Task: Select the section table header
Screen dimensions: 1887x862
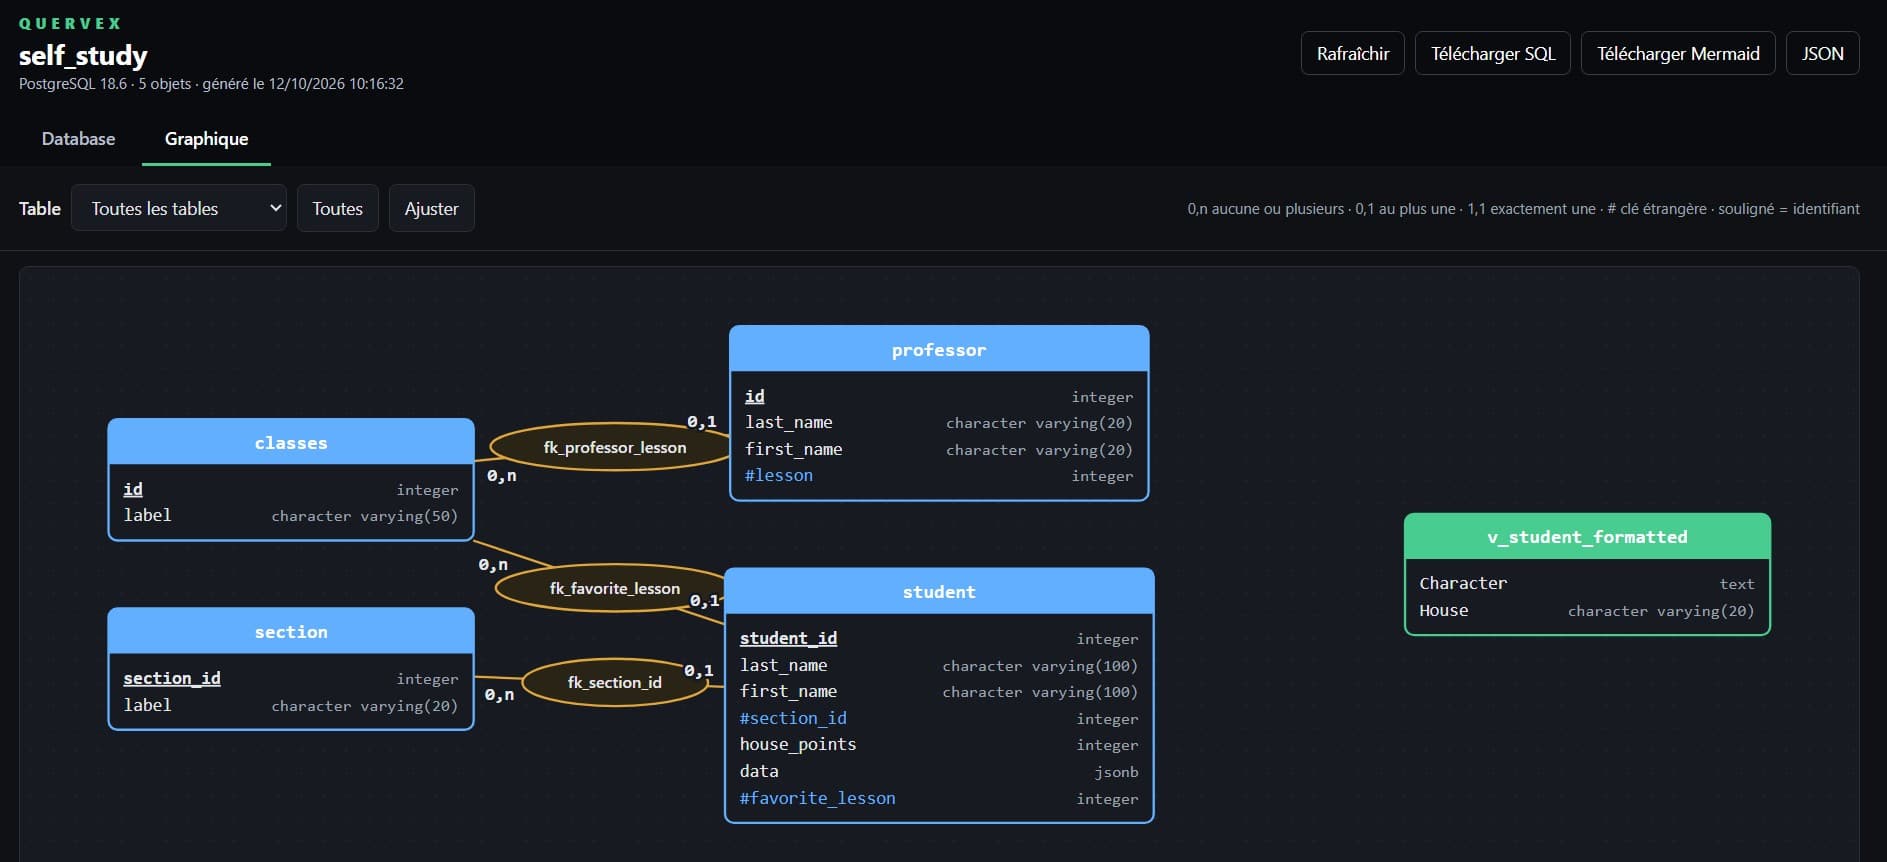Action: 291,631
